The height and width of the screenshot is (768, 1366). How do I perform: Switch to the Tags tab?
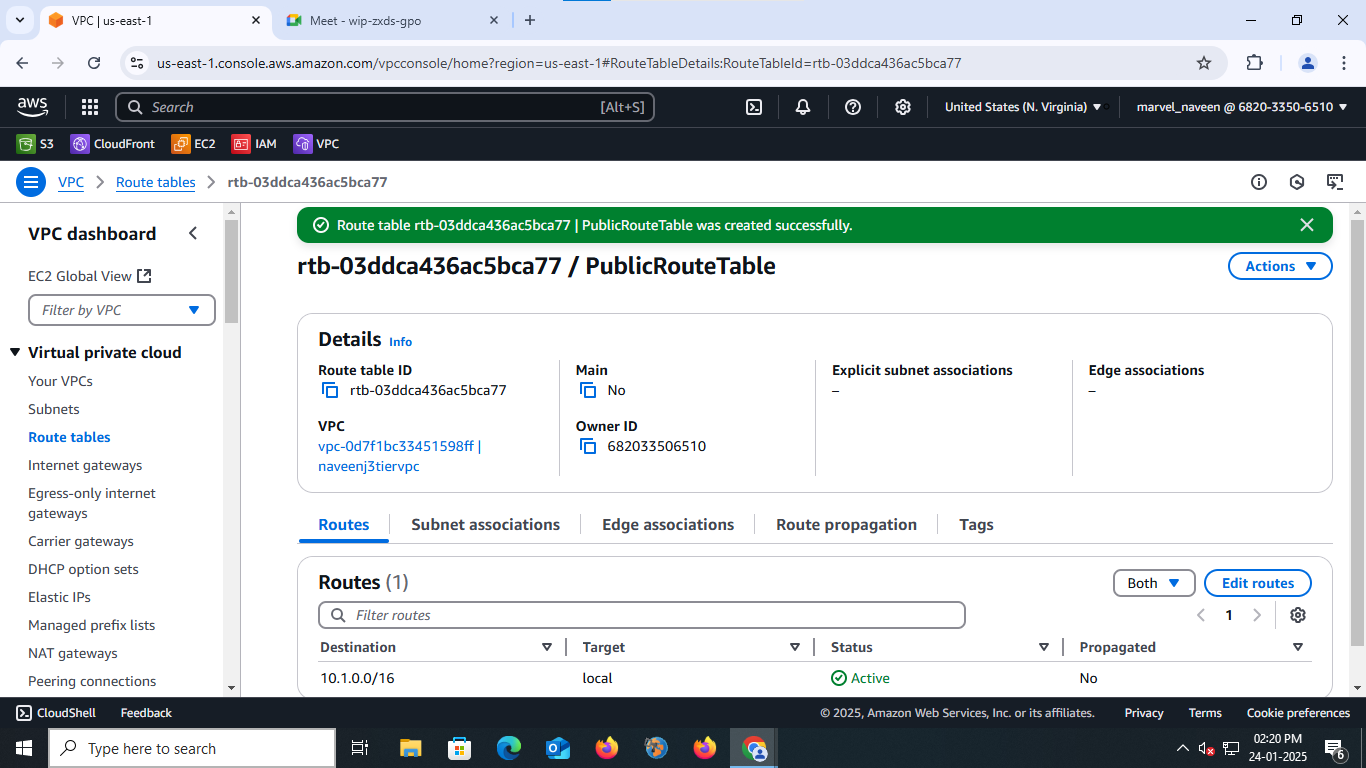pos(976,524)
